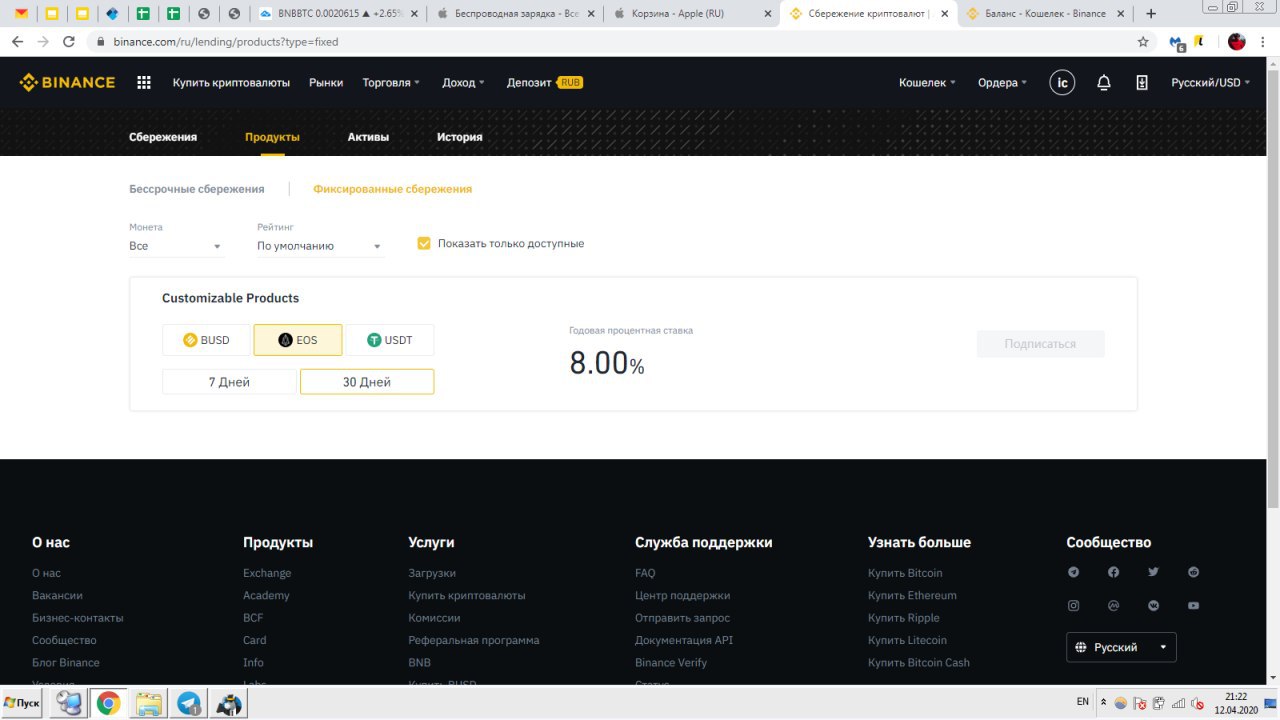Open Chrome menu three-dot icon
This screenshot has width=1280, height=720.
click(1264, 42)
